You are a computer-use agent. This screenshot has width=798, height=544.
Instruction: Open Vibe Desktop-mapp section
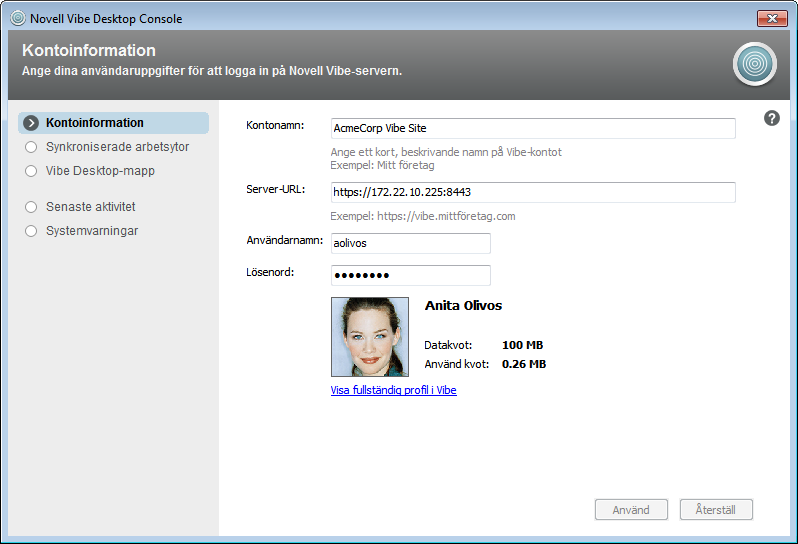tap(100, 171)
